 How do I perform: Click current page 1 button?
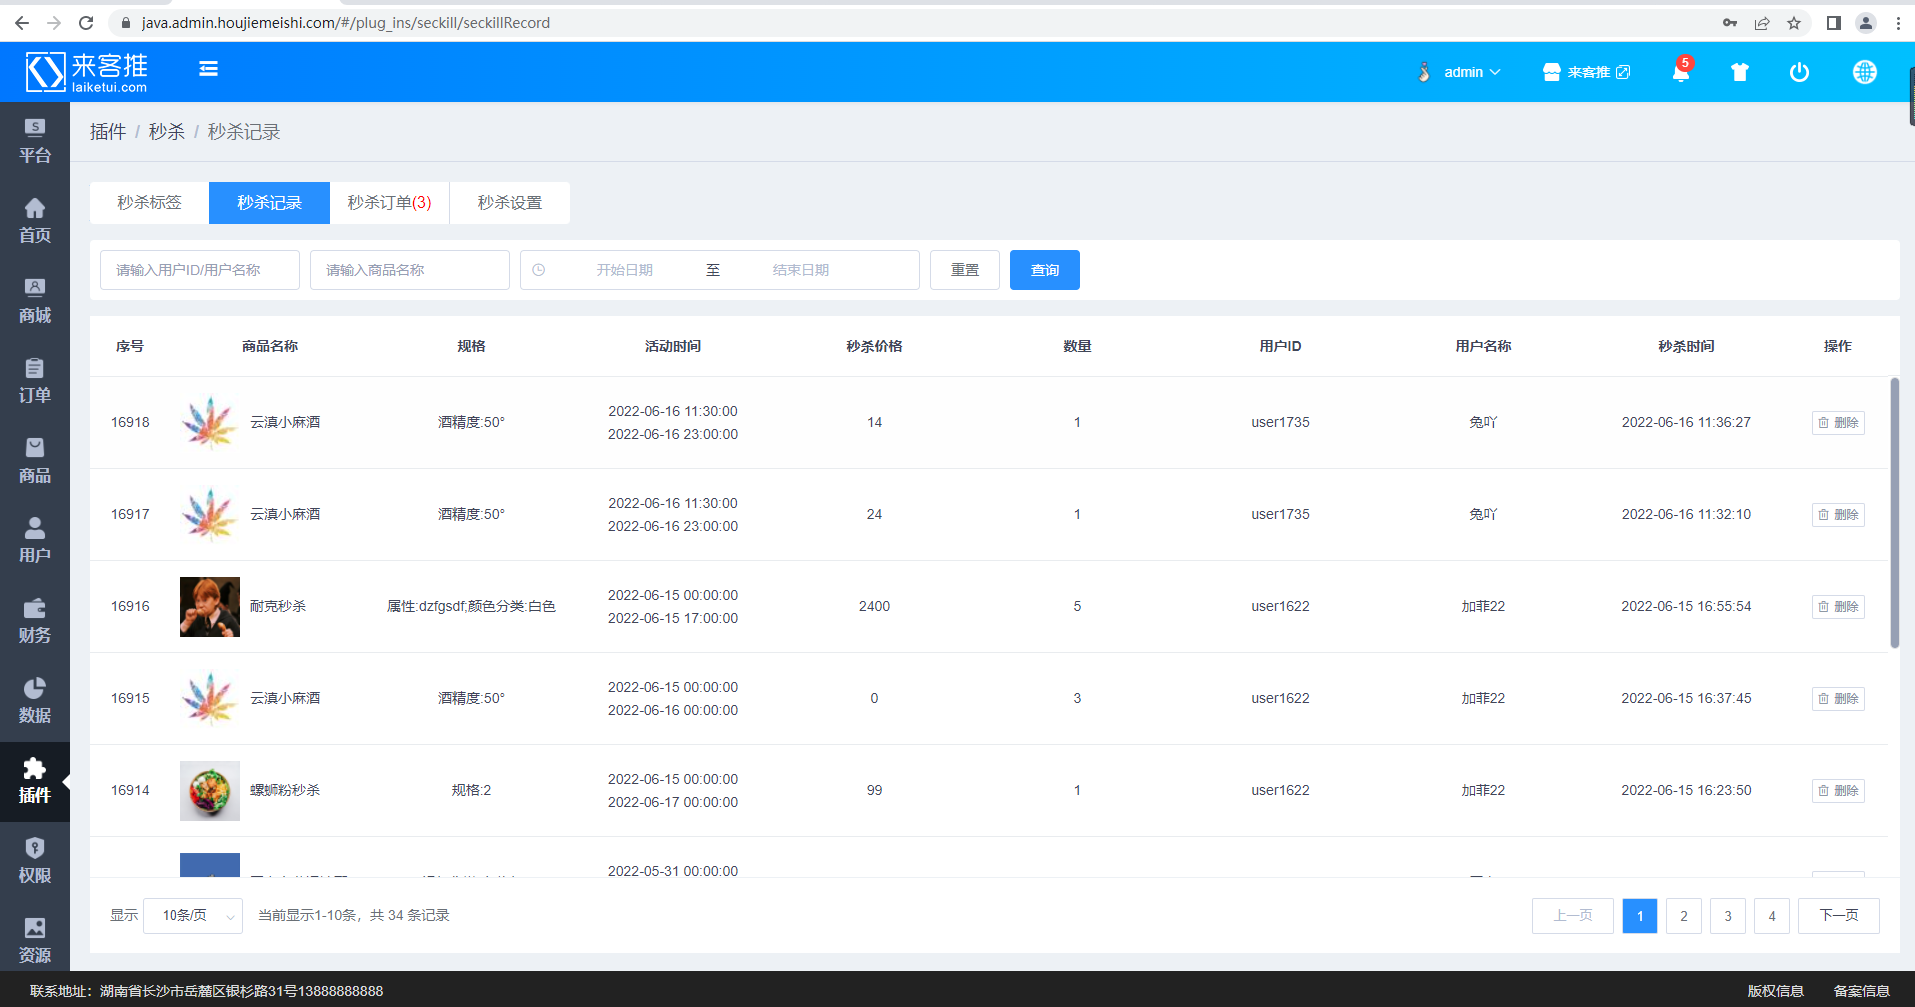pyautogui.click(x=1640, y=916)
